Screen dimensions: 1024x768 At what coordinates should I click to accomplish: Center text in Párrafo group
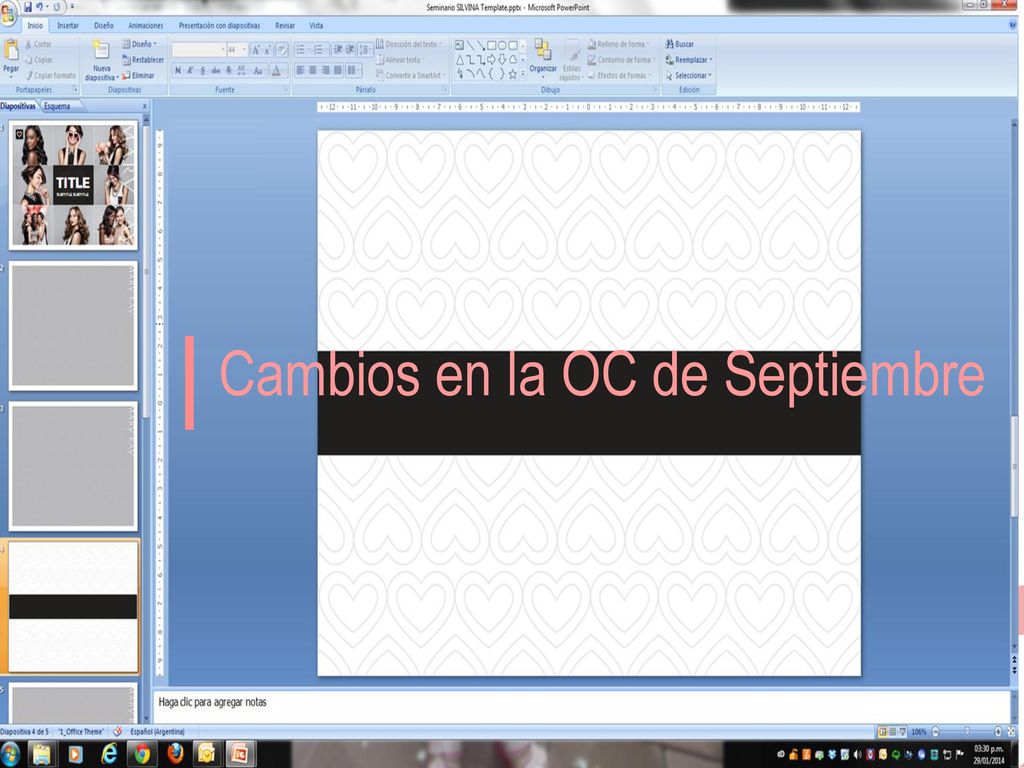click(x=313, y=70)
